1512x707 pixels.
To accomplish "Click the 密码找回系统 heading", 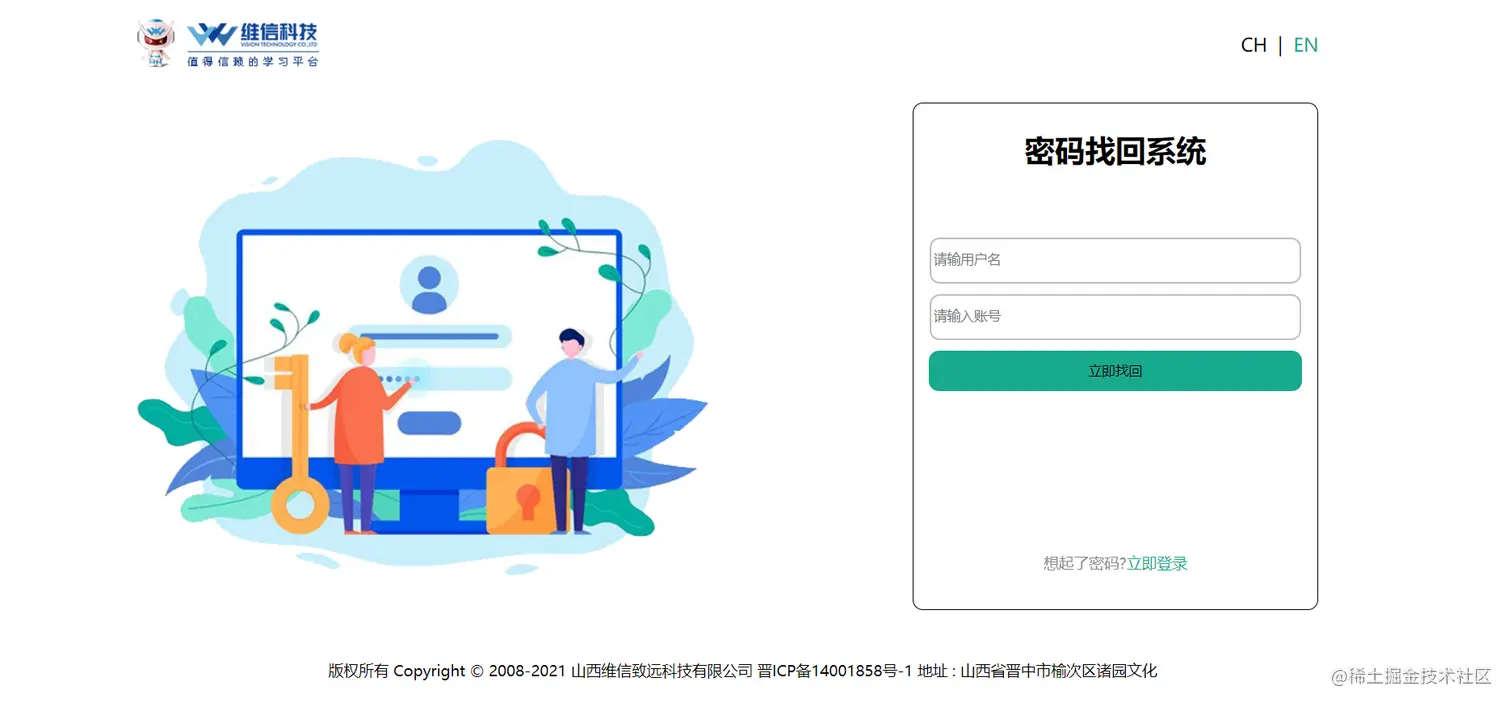I will coord(1115,152).
